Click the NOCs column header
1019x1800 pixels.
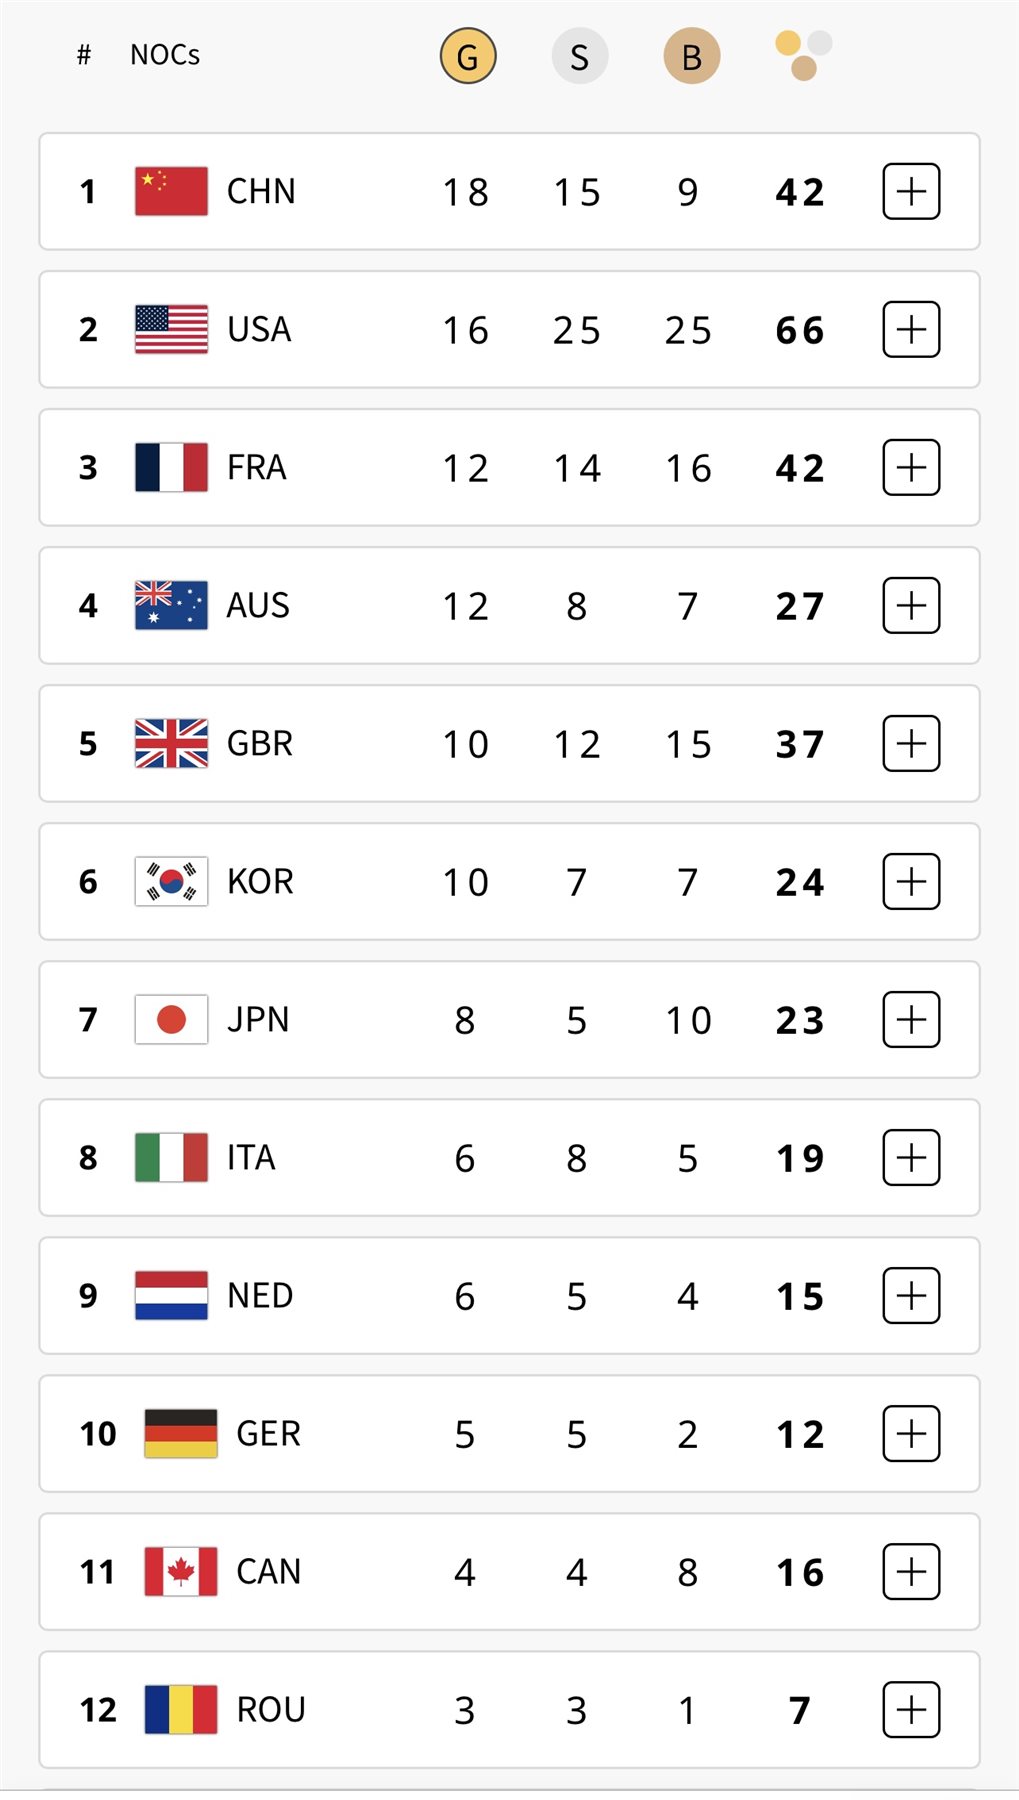coord(165,55)
